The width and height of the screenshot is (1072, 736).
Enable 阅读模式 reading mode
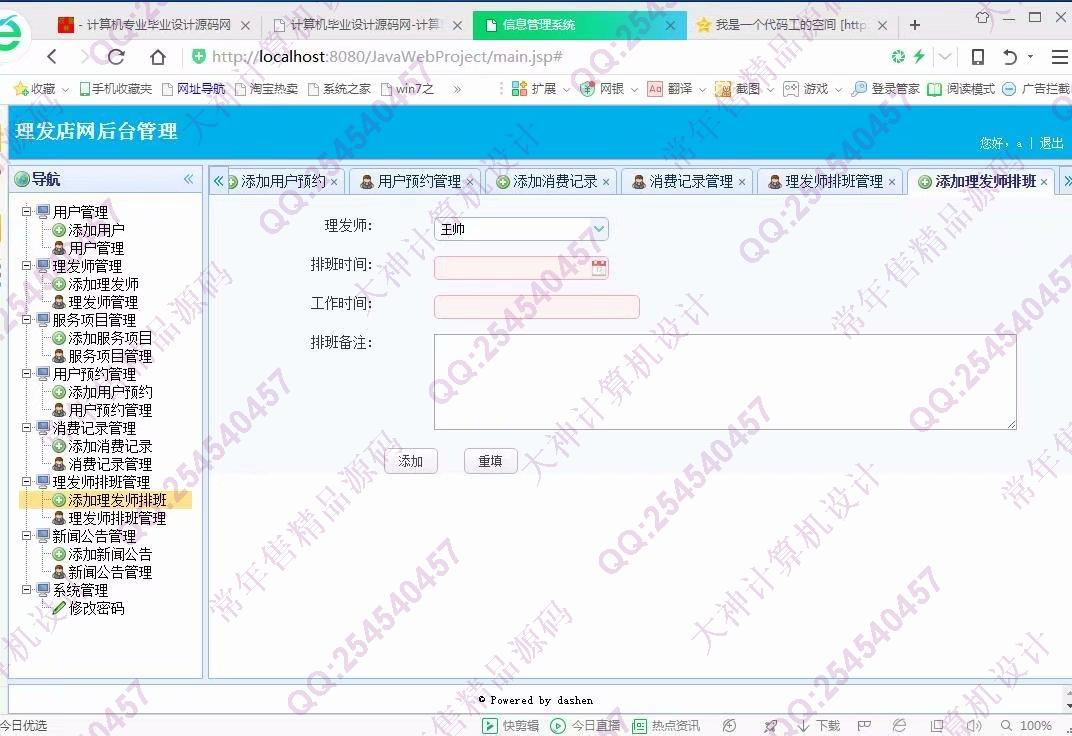[x=961, y=89]
